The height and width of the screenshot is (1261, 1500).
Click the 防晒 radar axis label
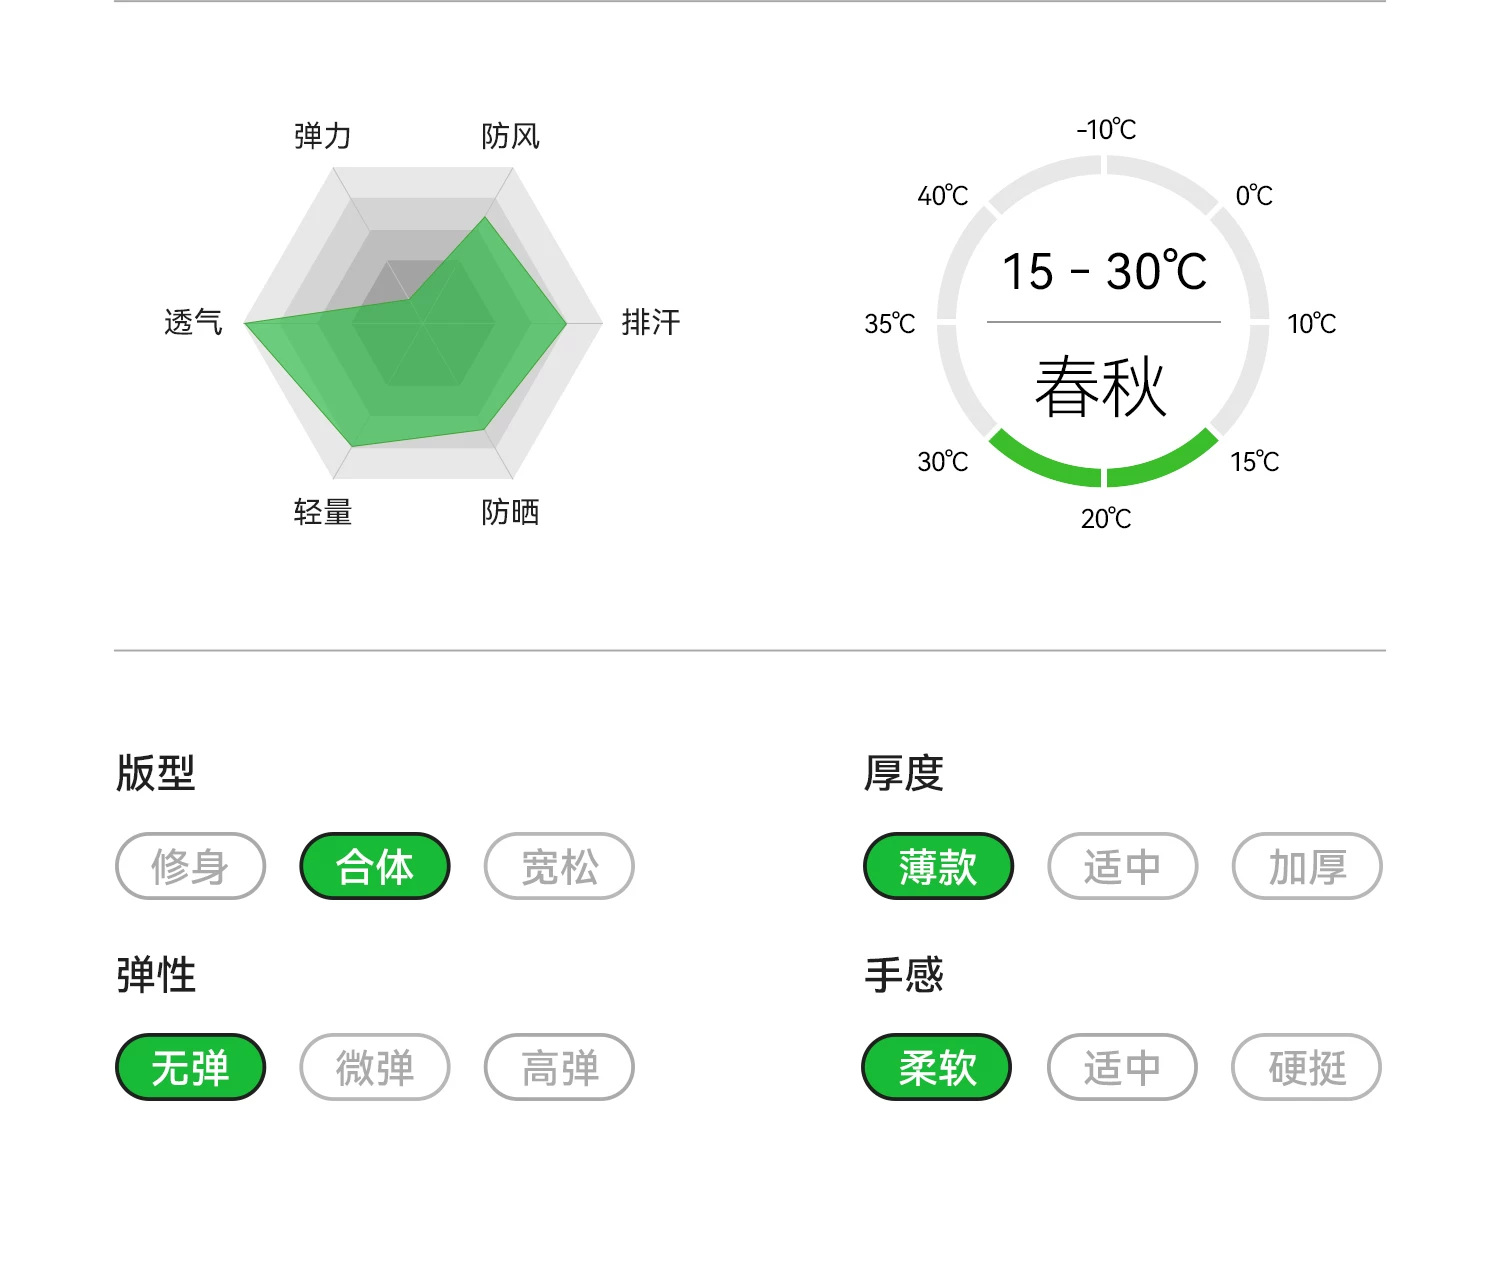pyautogui.click(x=510, y=512)
